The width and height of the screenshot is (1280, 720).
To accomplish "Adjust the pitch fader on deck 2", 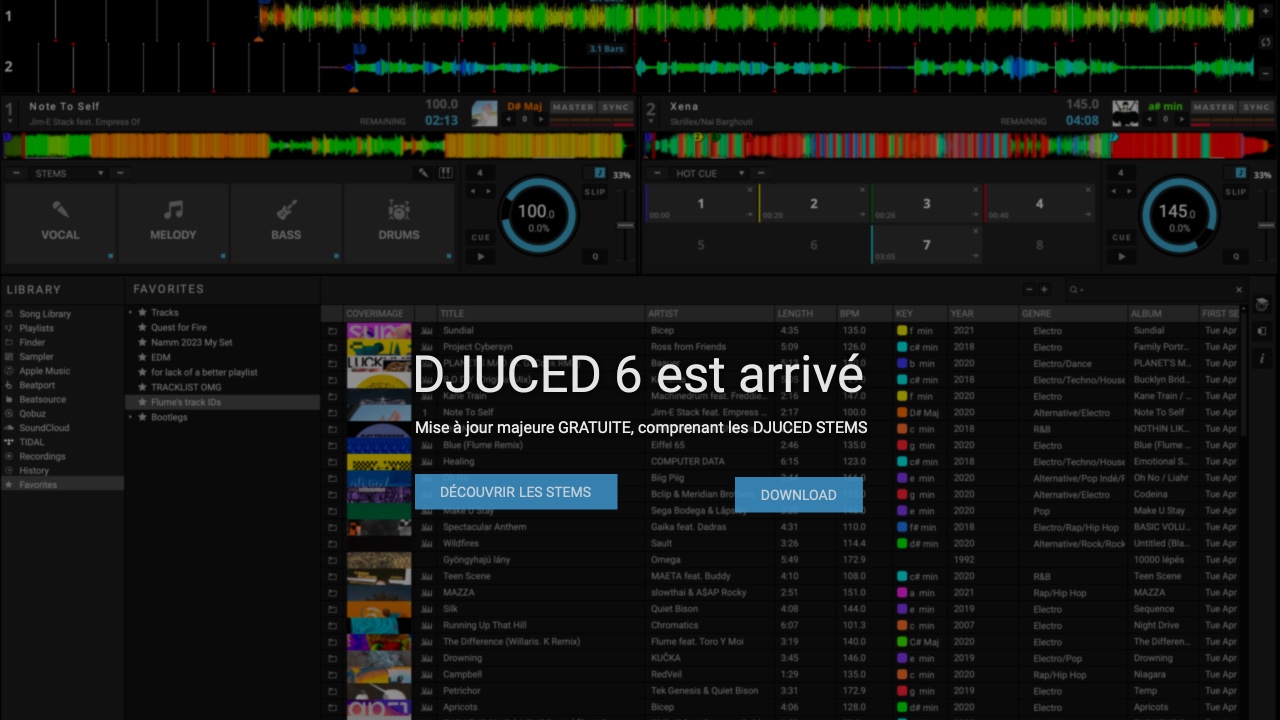I will coord(1266,226).
